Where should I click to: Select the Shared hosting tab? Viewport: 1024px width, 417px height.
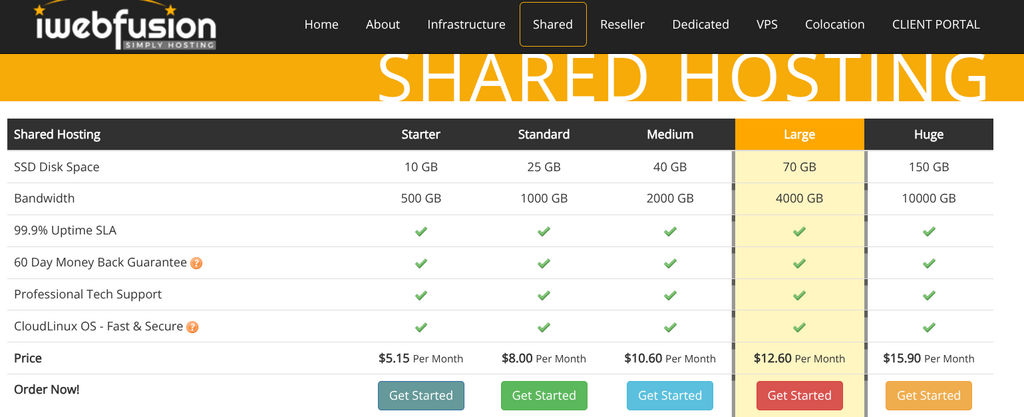pyautogui.click(x=553, y=24)
